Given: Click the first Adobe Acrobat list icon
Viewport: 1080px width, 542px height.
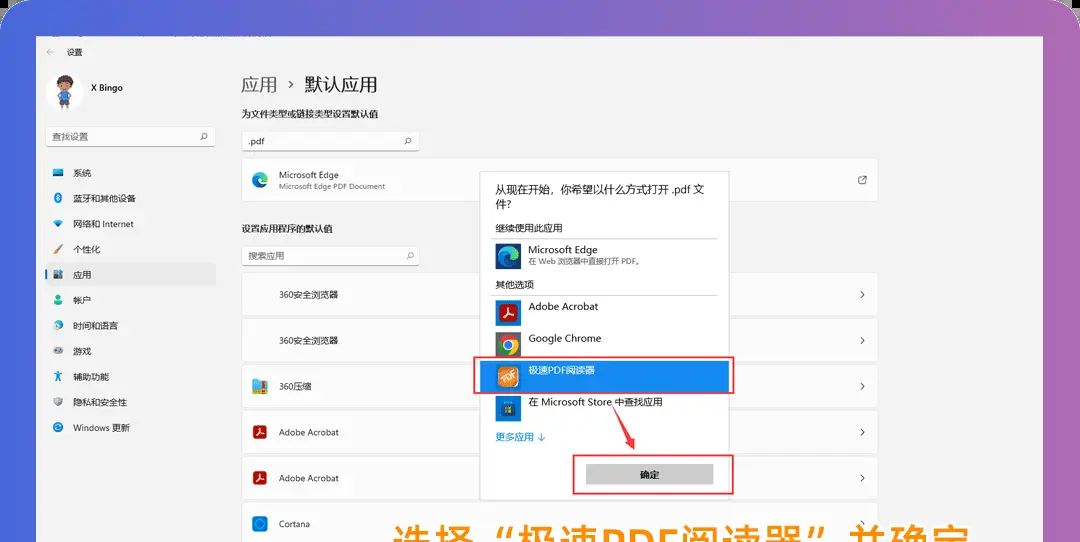Looking at the screenshot, I should coord(260,432).
